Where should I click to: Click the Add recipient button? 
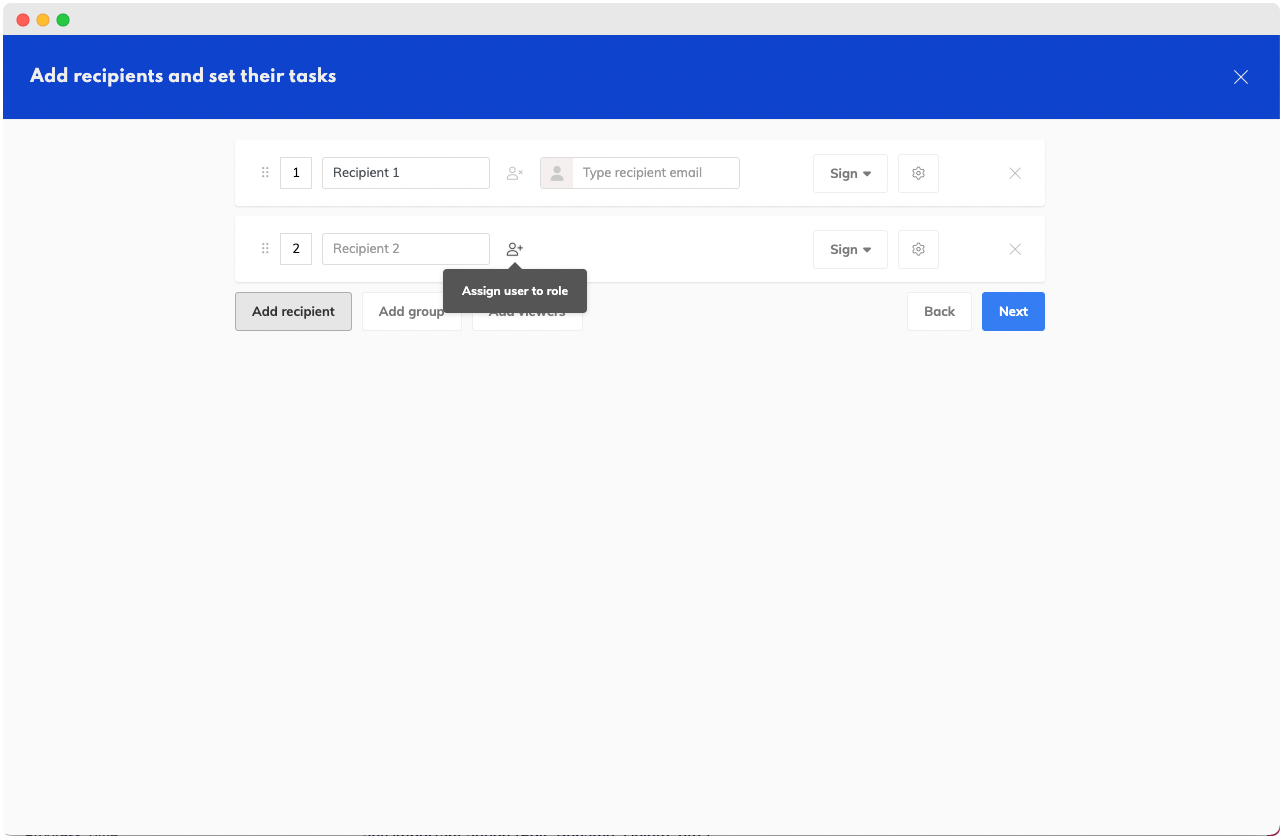point(293,311)
